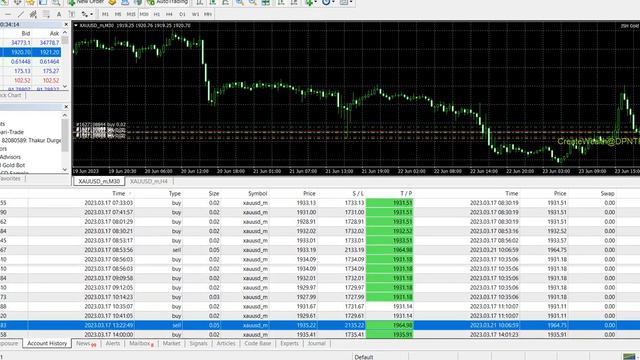
Task: Select the arrows drawing tool
Action: pyautogui.click(x=84, y=14)
